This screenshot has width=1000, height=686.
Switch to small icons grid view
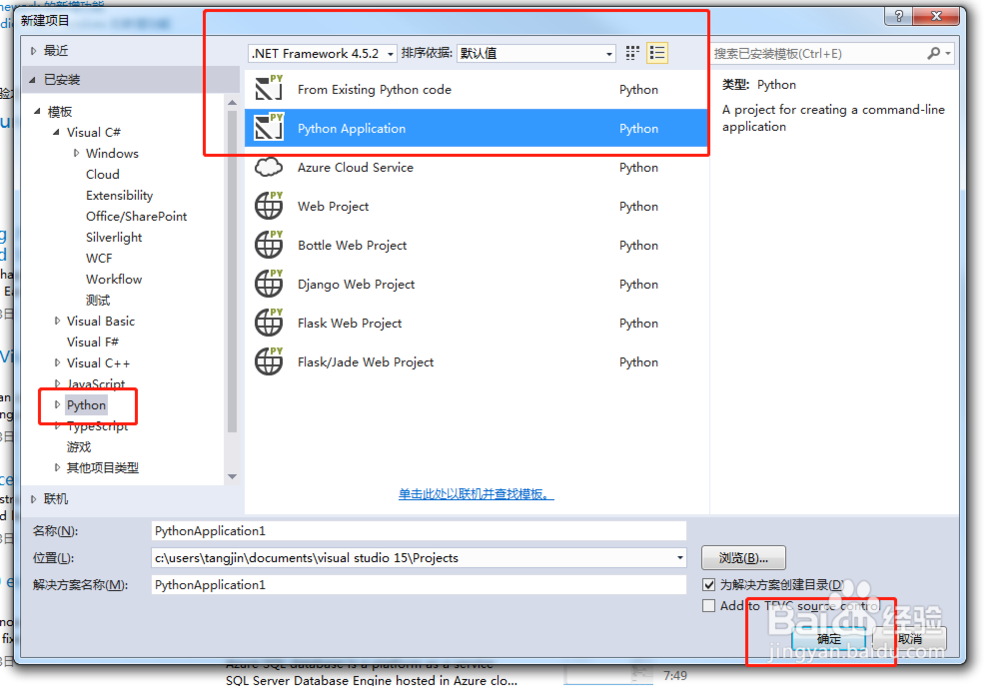(632, 53)
